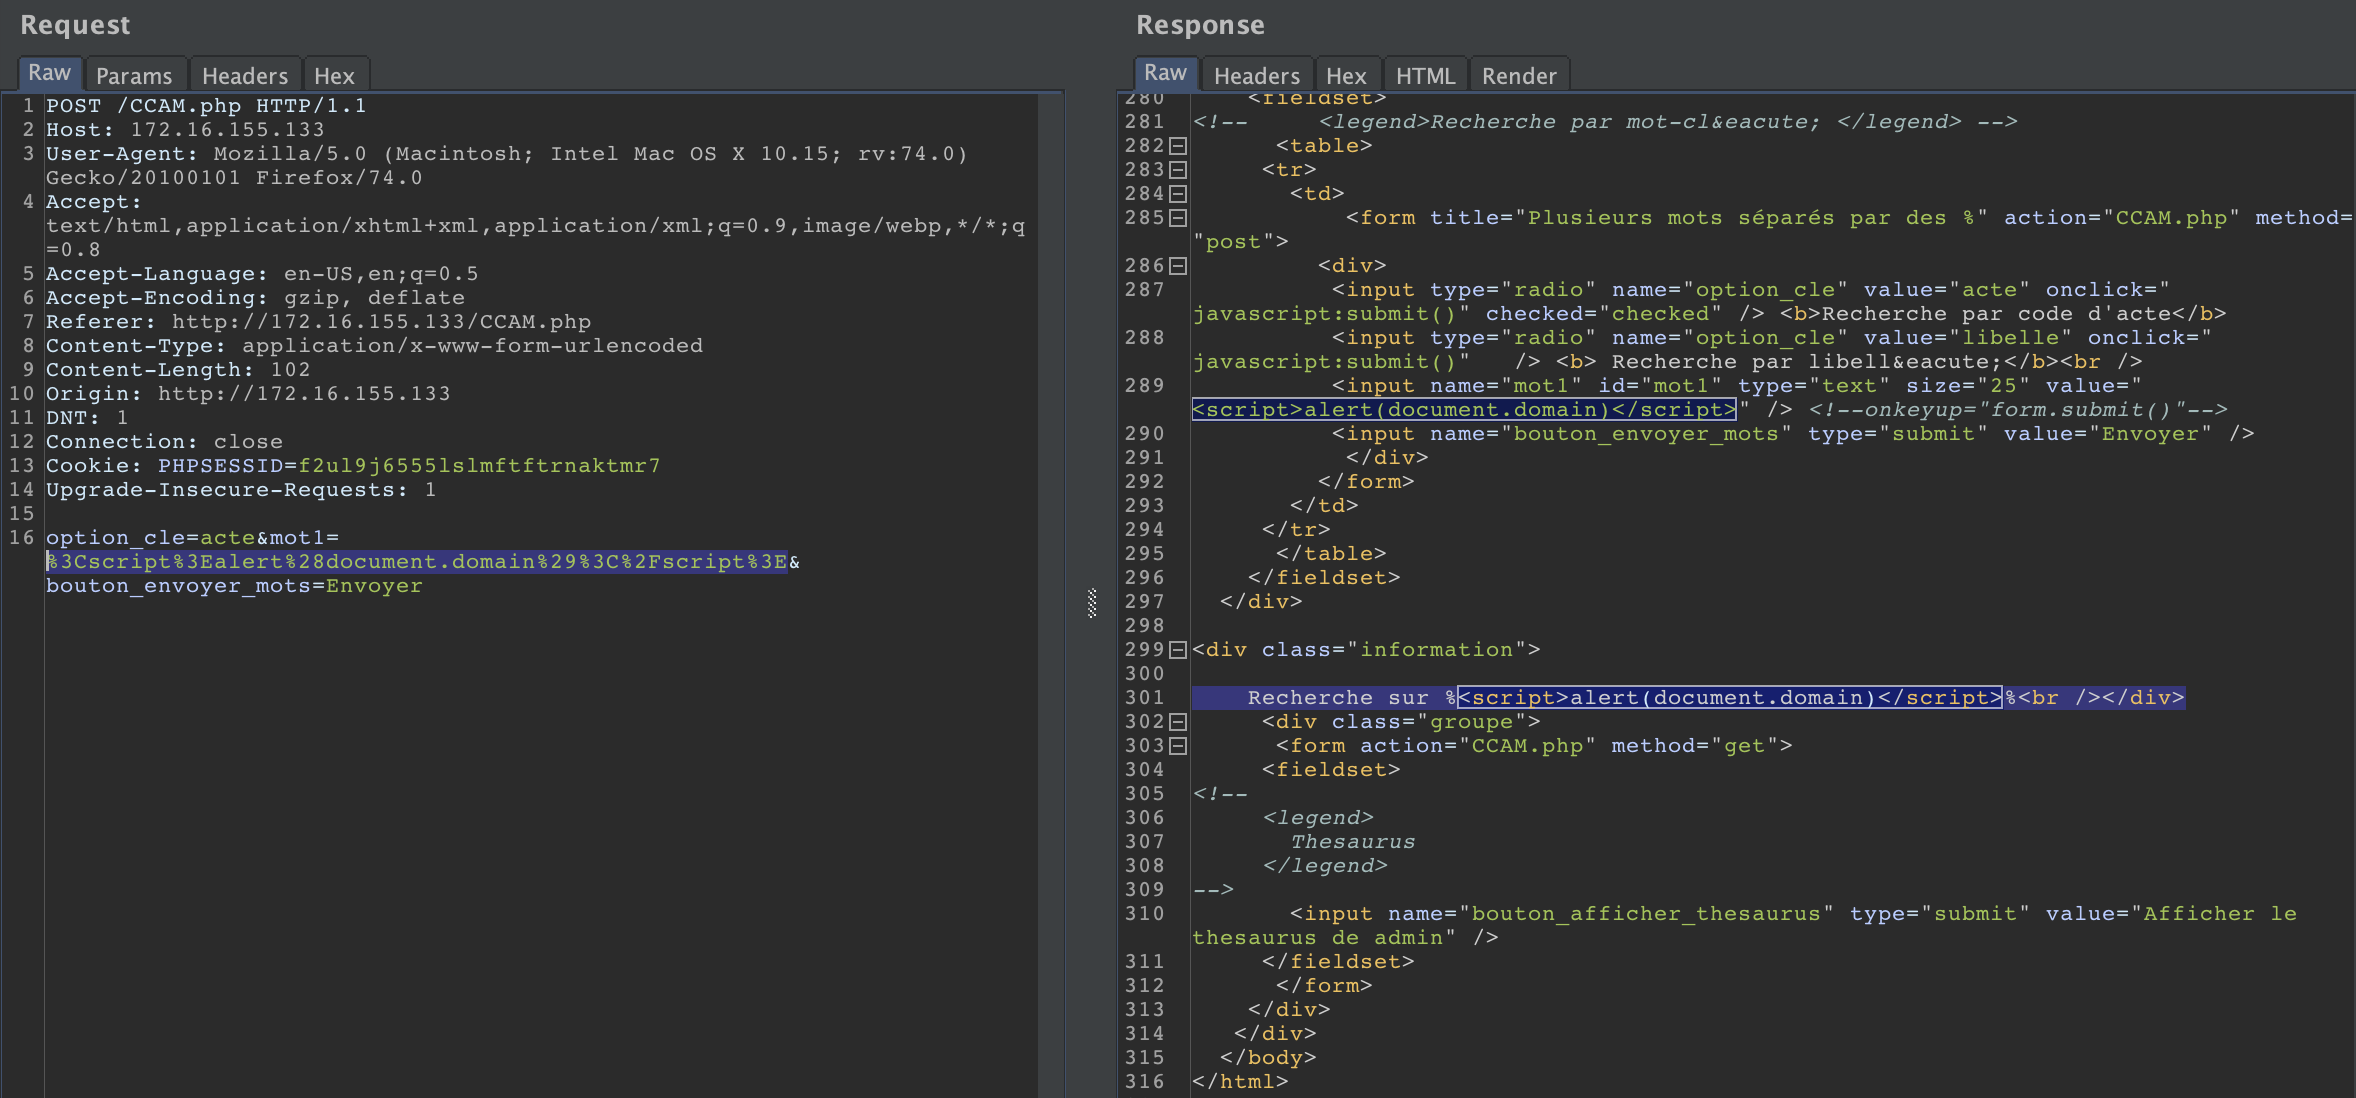Fold the td element on line 284
2356x1098 pixels.
point(1178,194)
